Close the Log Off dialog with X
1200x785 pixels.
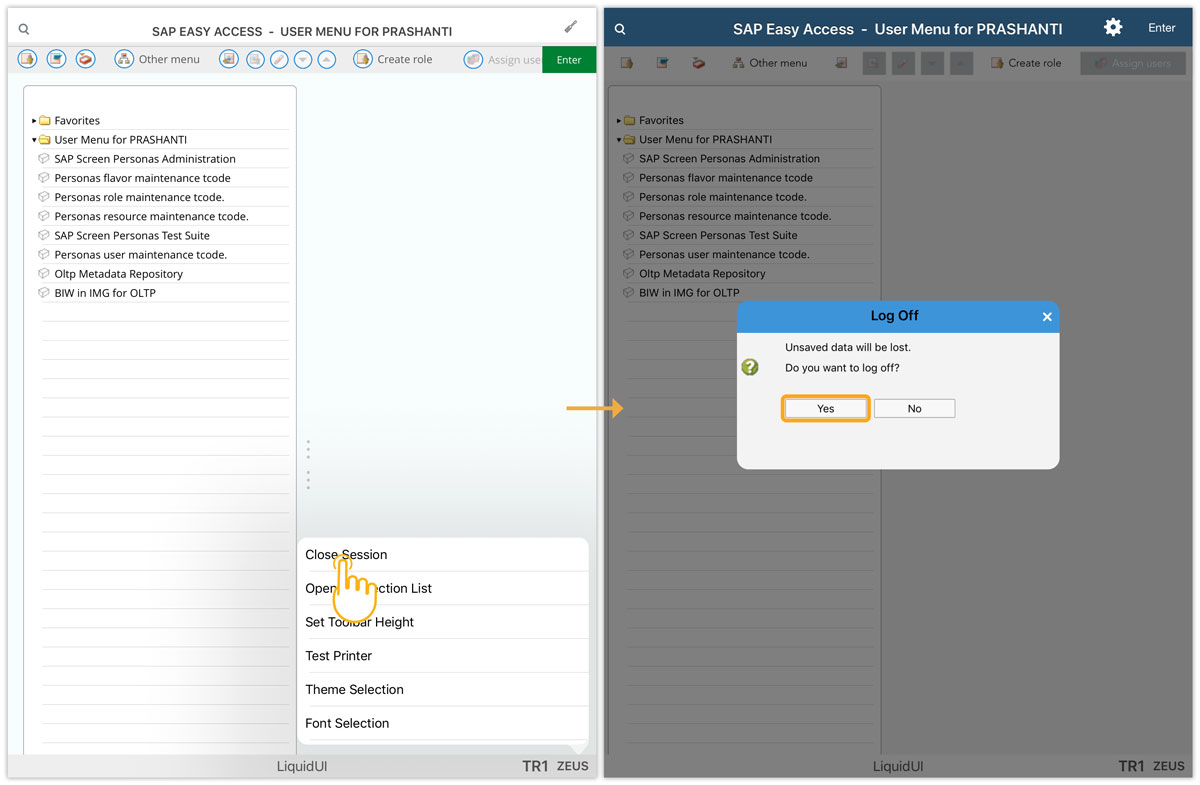click(1047, 317)
